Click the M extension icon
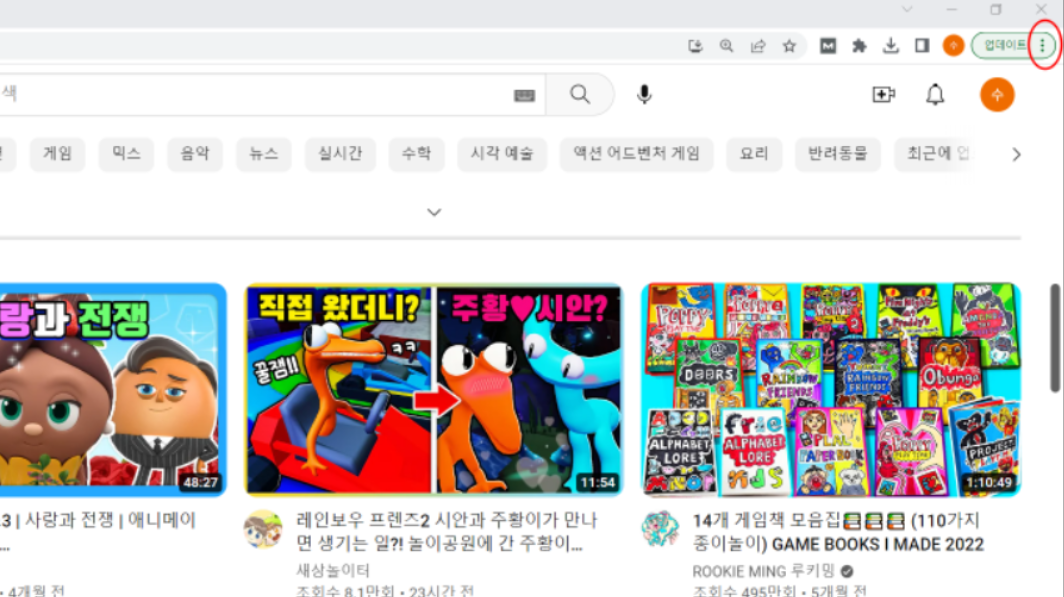 [828, 45]
